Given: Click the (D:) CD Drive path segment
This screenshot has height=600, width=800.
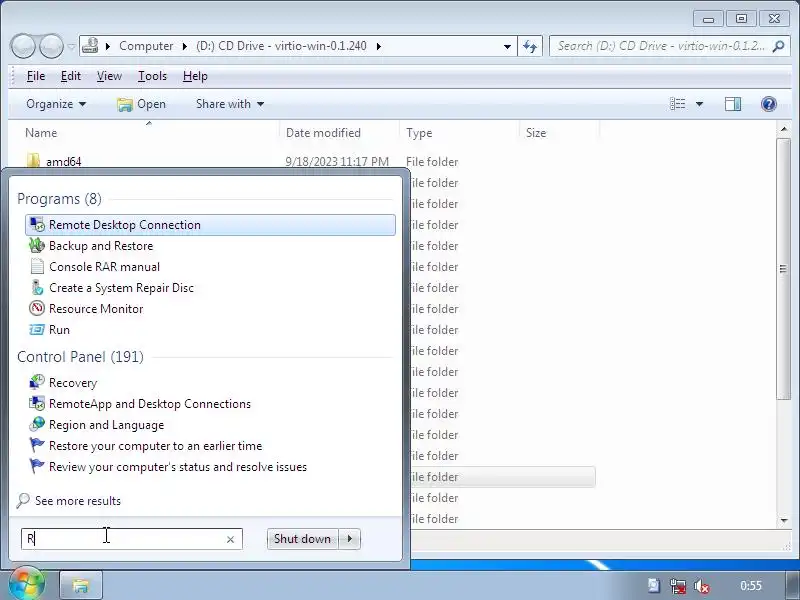Looking at the screenshot, I should pyautogui.click(x=281, y=46).
